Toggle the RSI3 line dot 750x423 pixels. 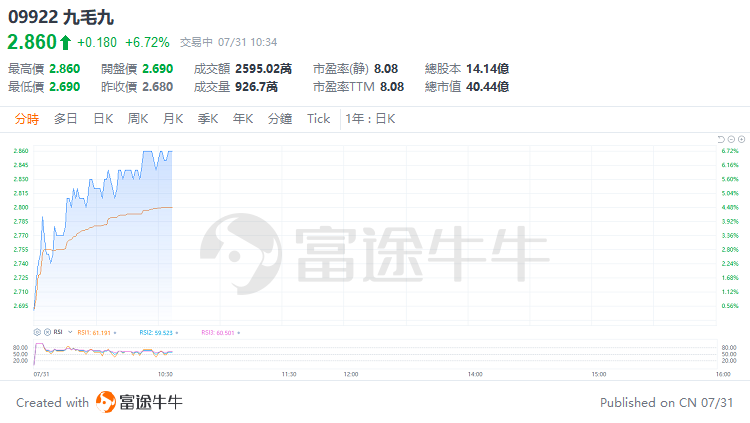pos(239,333)
